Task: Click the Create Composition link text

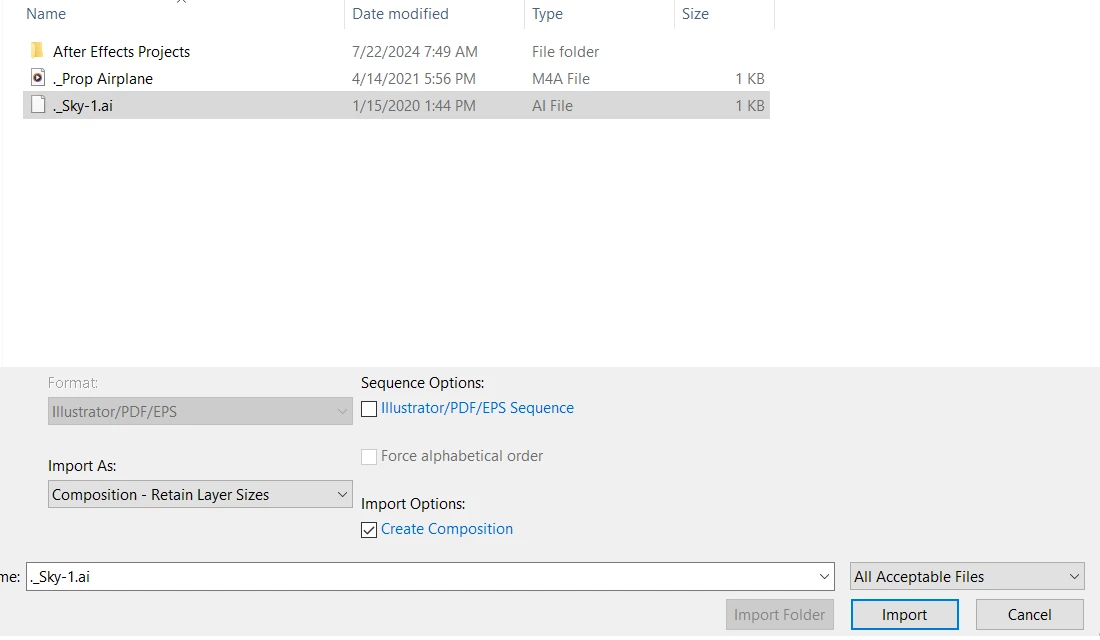Action: pyautogui.click(x=447, y=529)
